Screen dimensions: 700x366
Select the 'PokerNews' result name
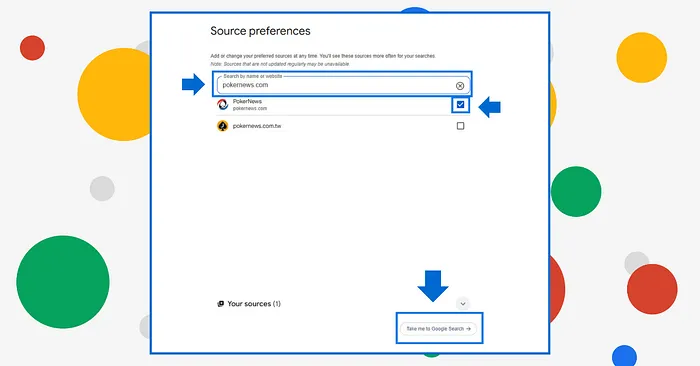(x=247, y=101)
